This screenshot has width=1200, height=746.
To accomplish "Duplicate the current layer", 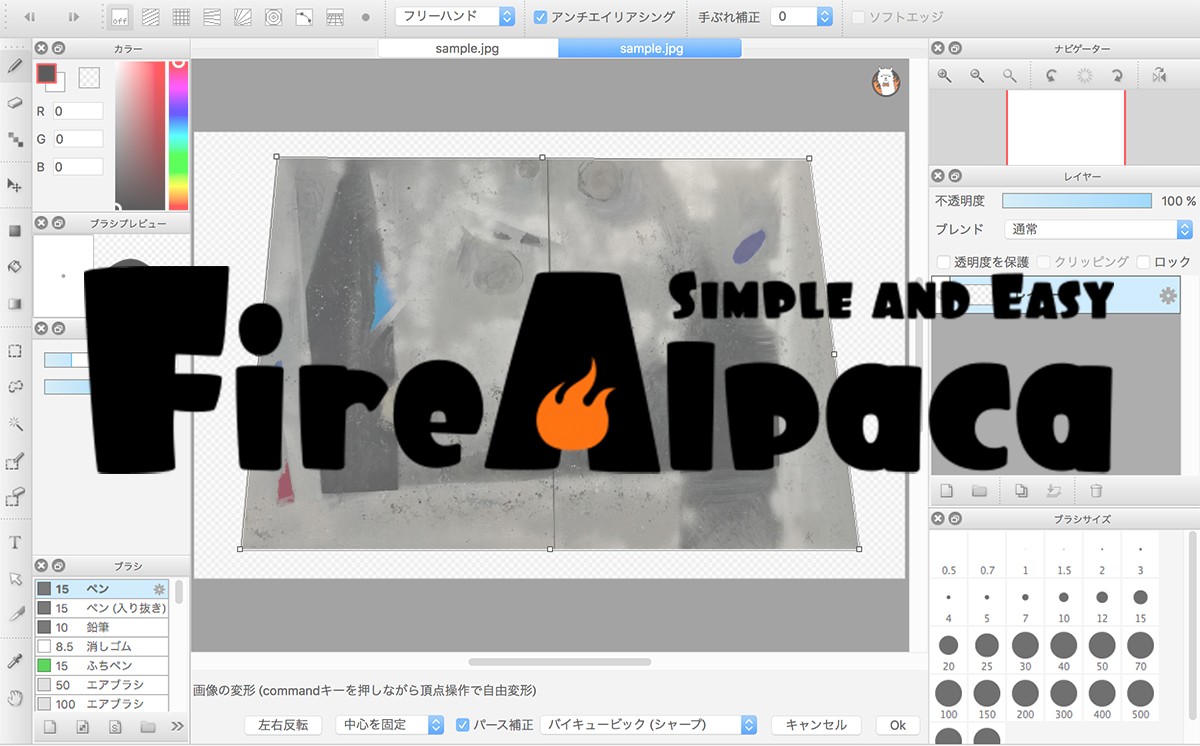I will 1021,490.
